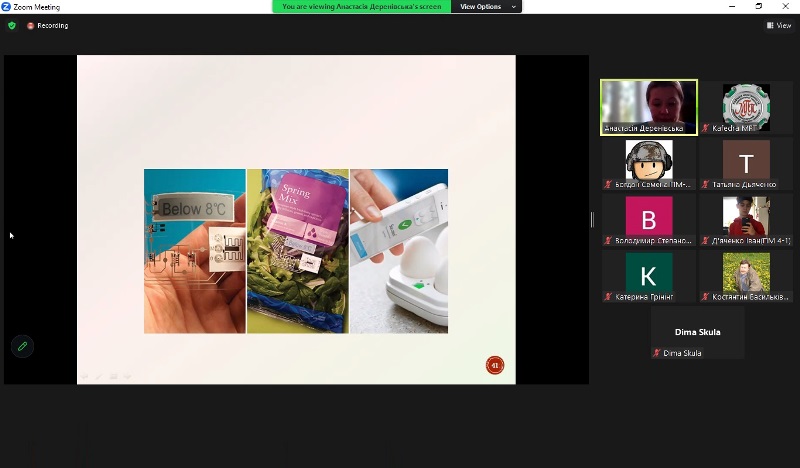This screenshot has width=800, height=468.
Task: Click muted mic icon beside Катерина Грінінг
Action: [x=608, y=297]
